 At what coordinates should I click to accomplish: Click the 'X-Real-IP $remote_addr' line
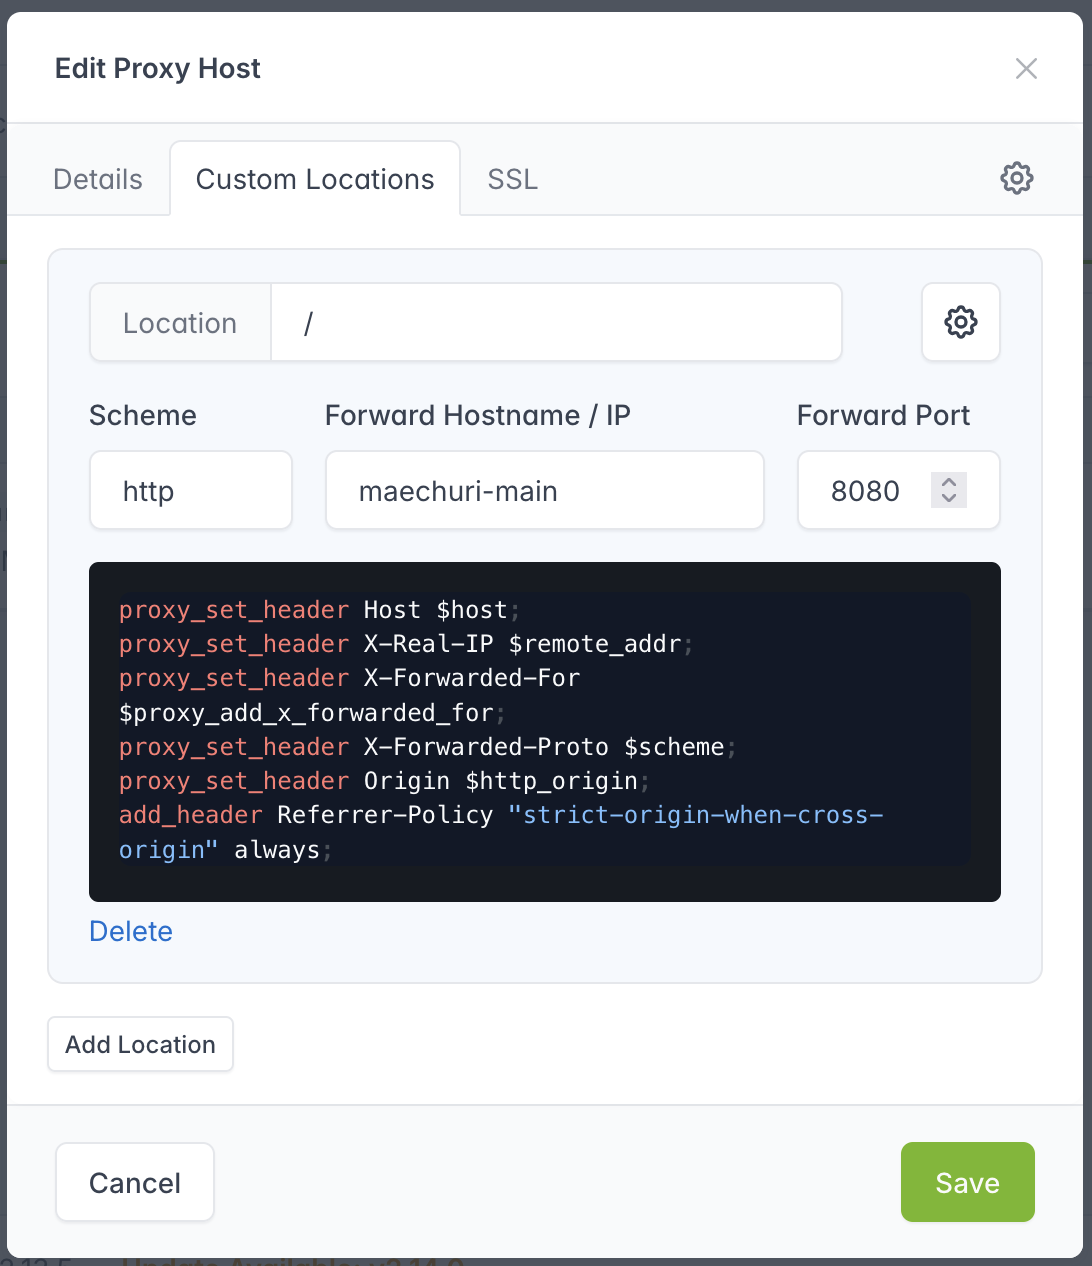[x=406, y=644]
